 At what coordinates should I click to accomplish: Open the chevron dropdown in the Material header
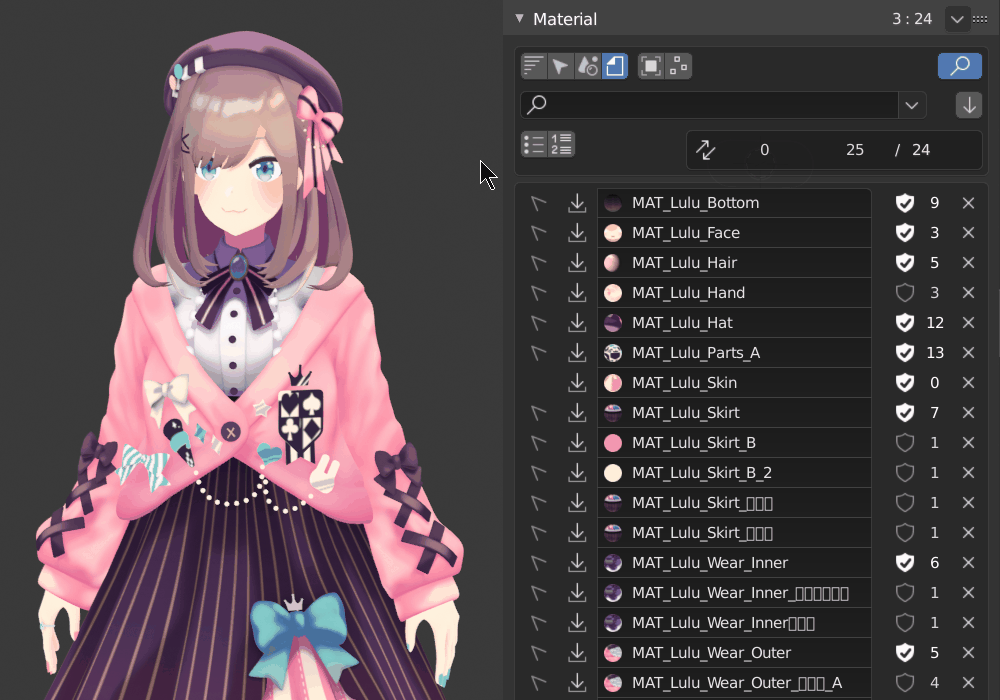957,19
